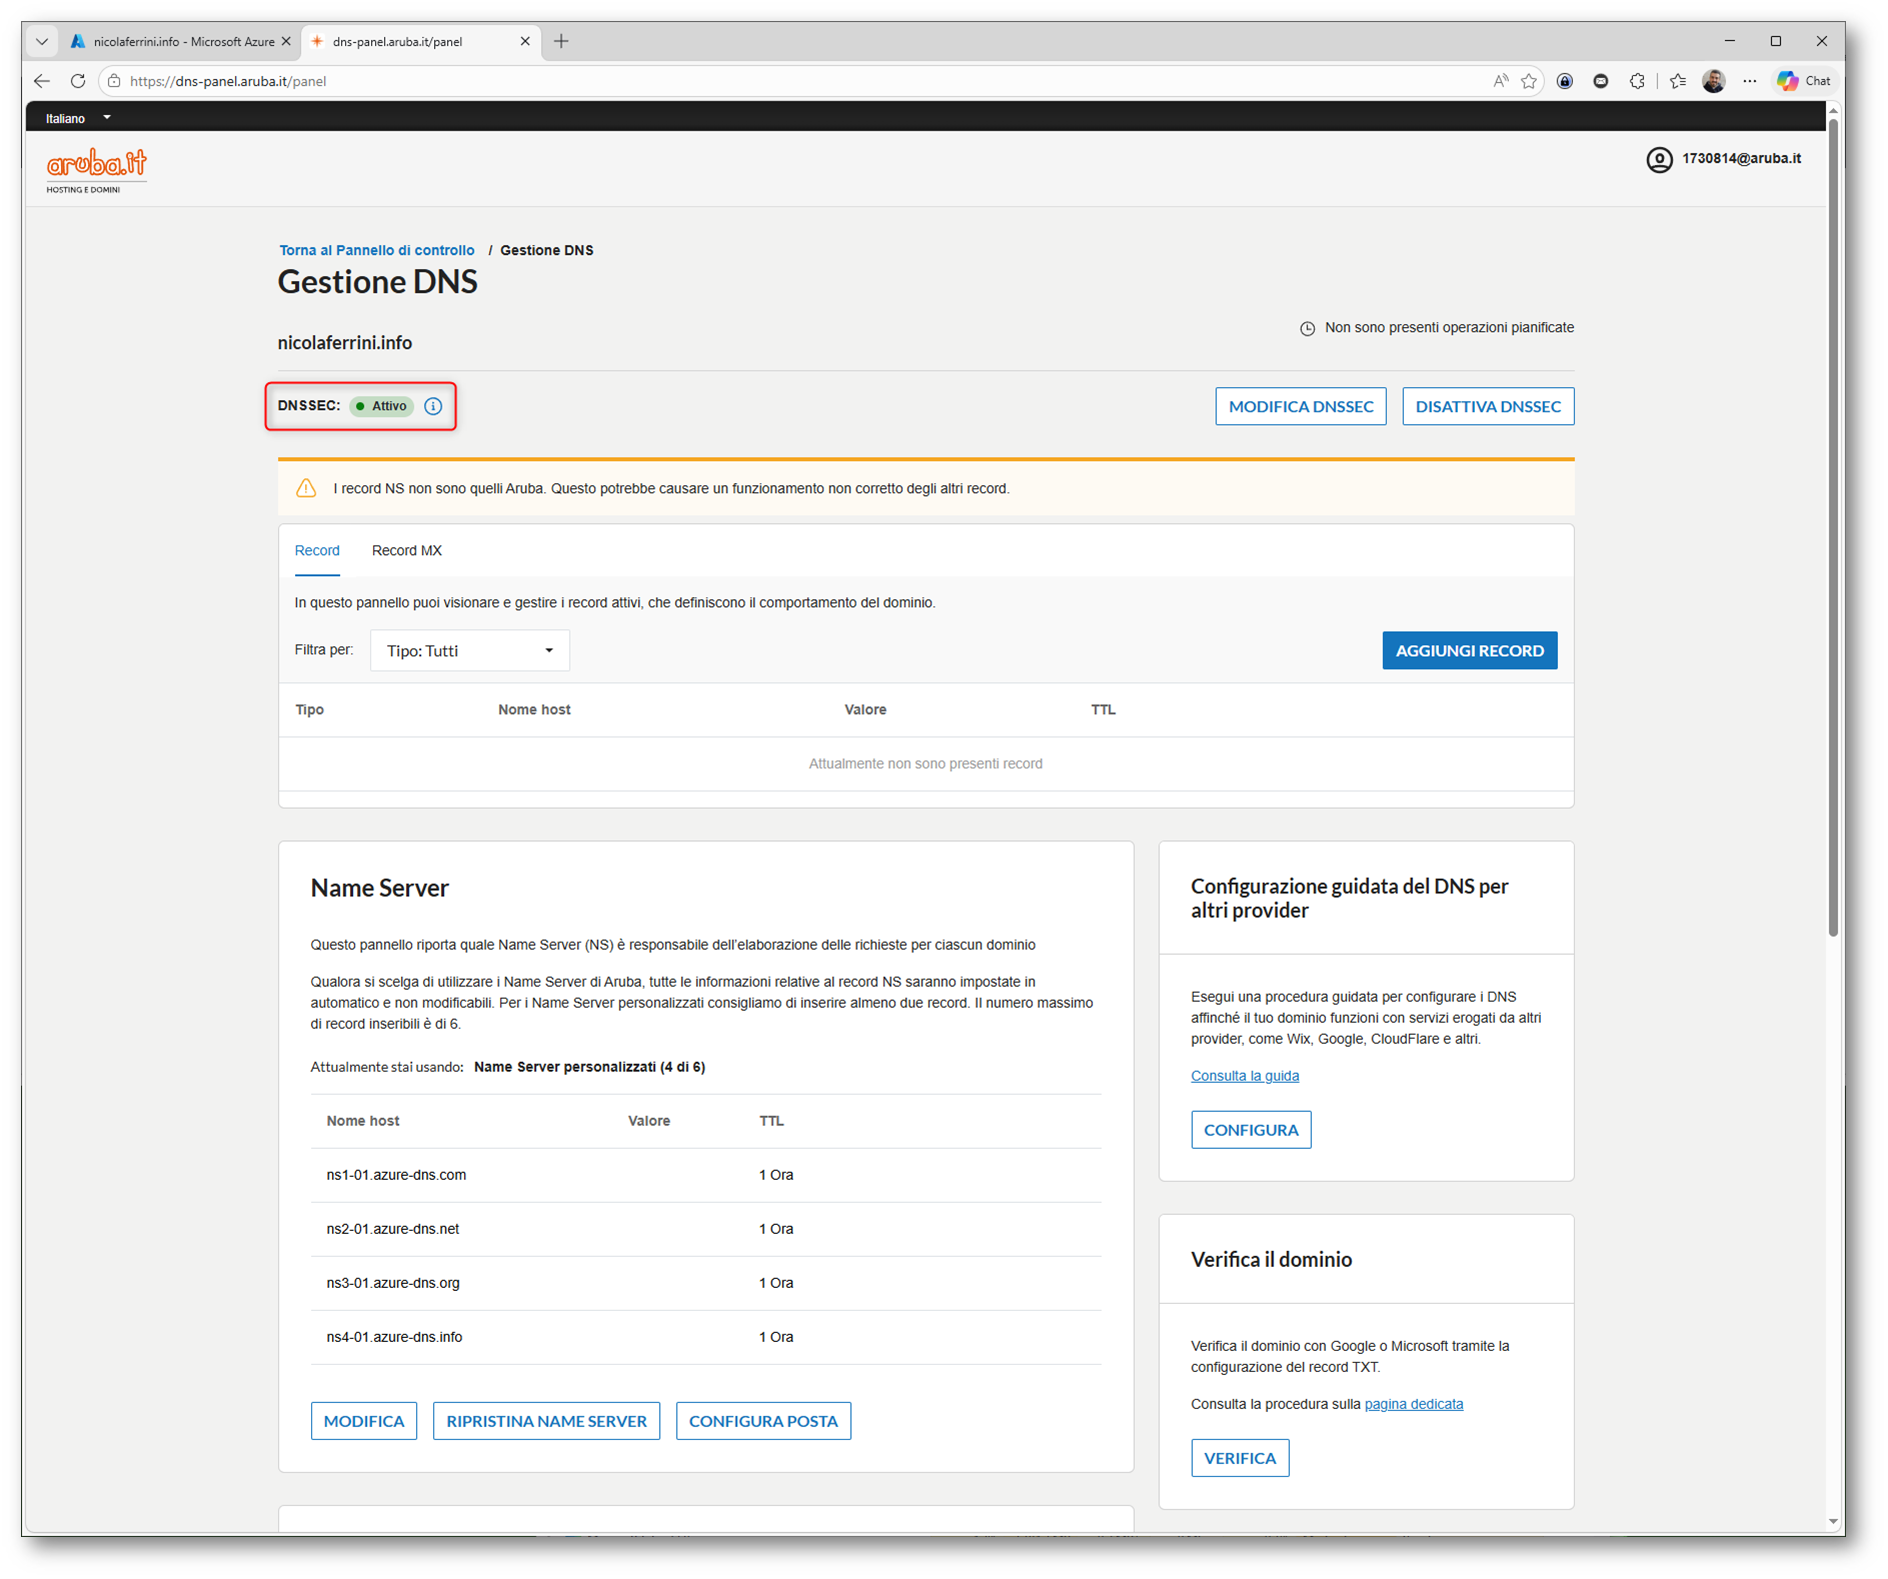The width and height of the screenshot is (1888, 1579).
Task: Click Torna al Pannello di controllo link
Action: 377,250
